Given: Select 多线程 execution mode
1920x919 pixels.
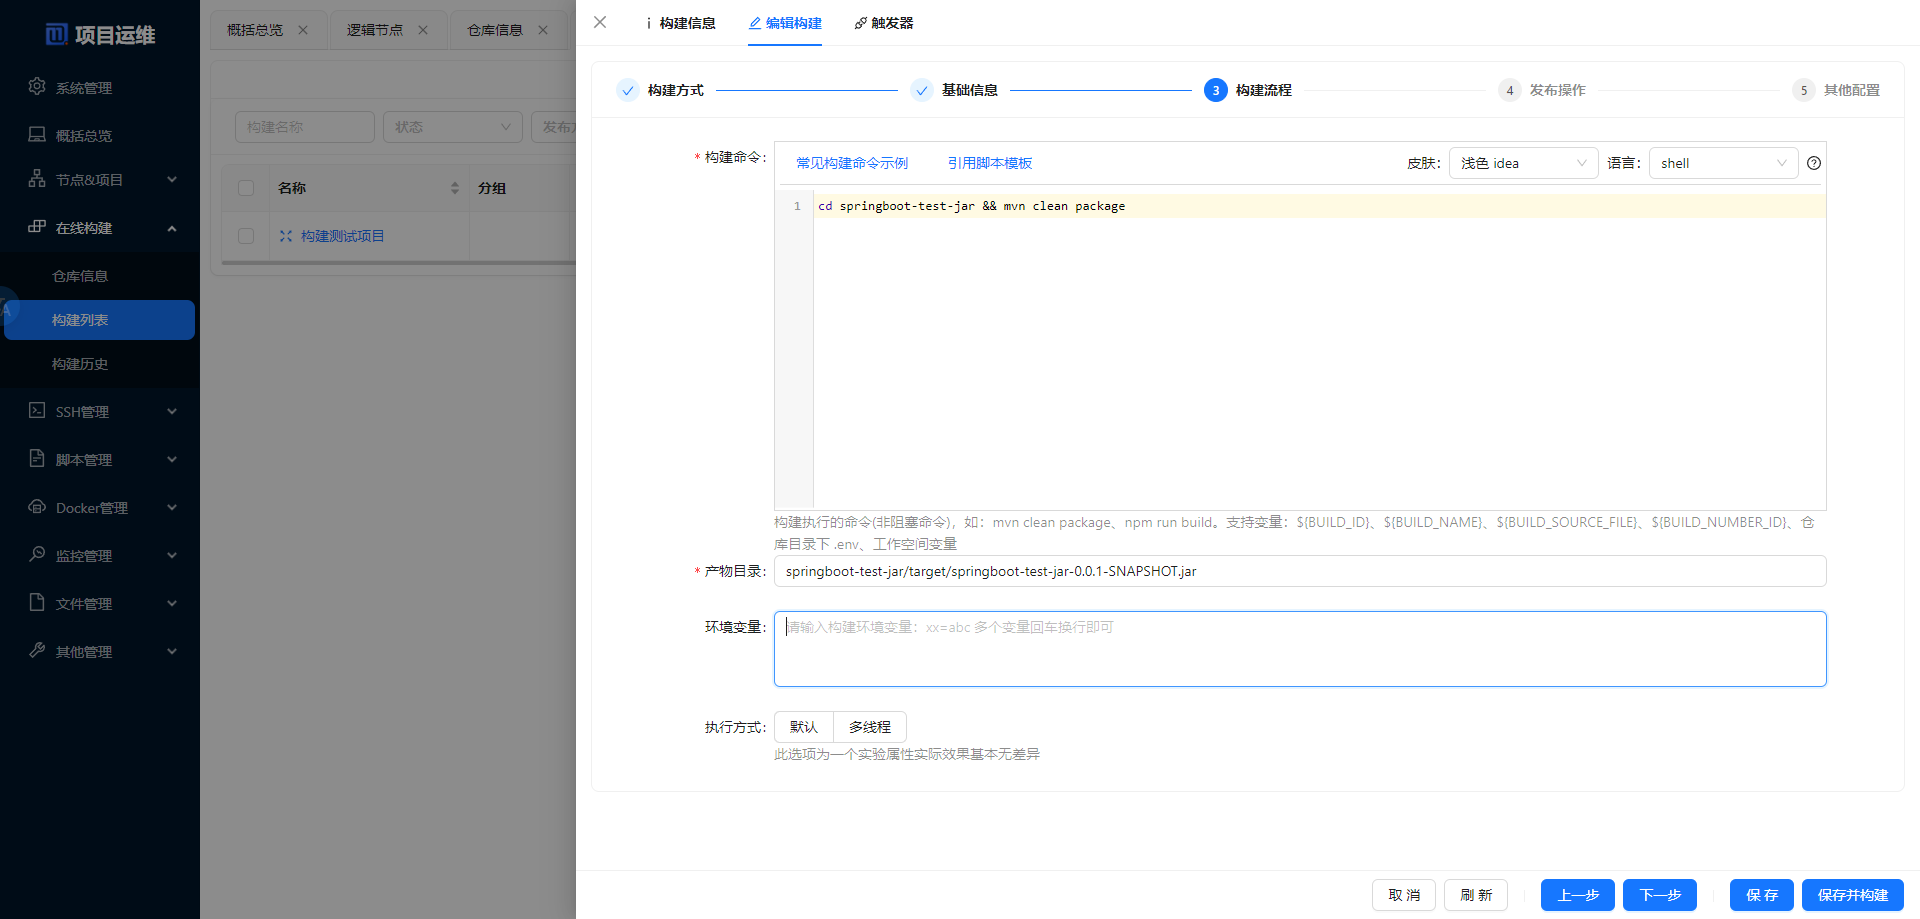Looking at the screenshot, I should click(869, 727).
